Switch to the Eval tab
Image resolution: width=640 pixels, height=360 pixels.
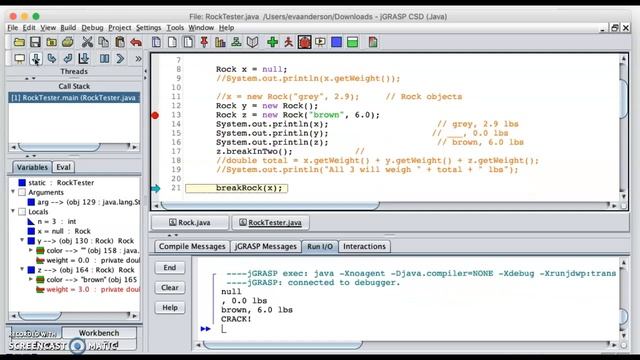coord(63,167)
